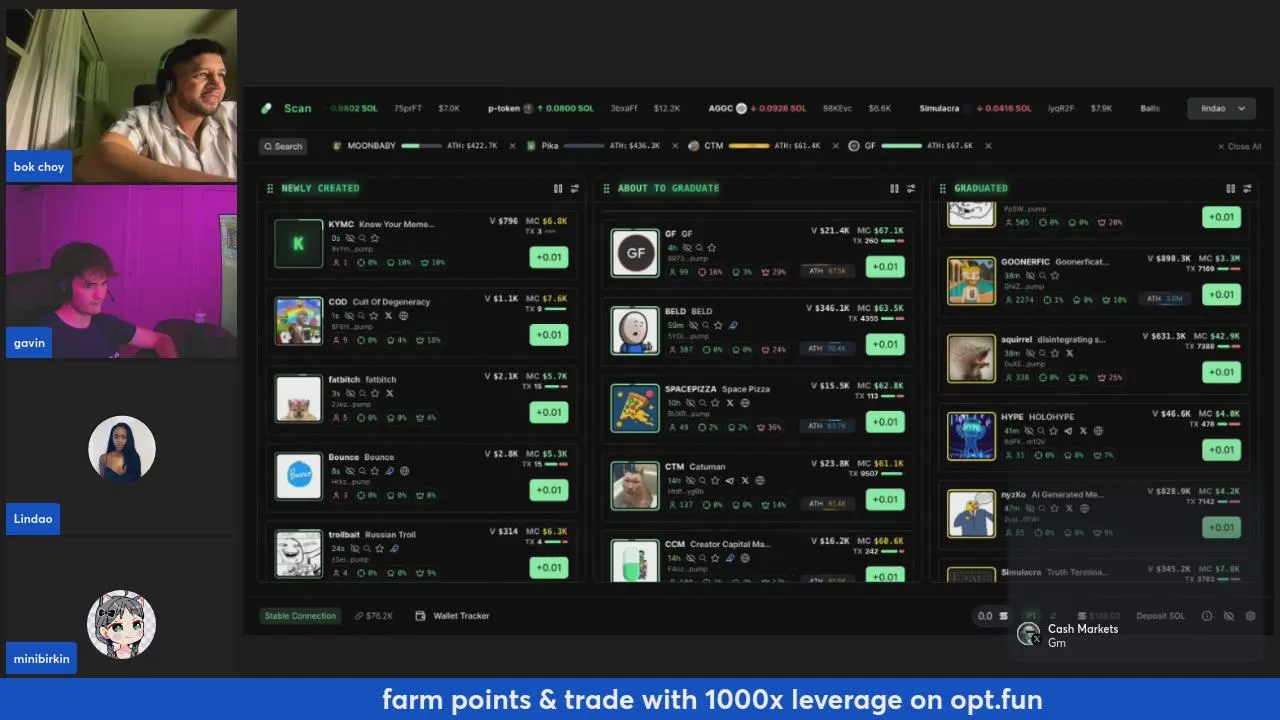This screenshot has width=1280, height=720.
Task: Star the BELD token
Action: [718, 325]
